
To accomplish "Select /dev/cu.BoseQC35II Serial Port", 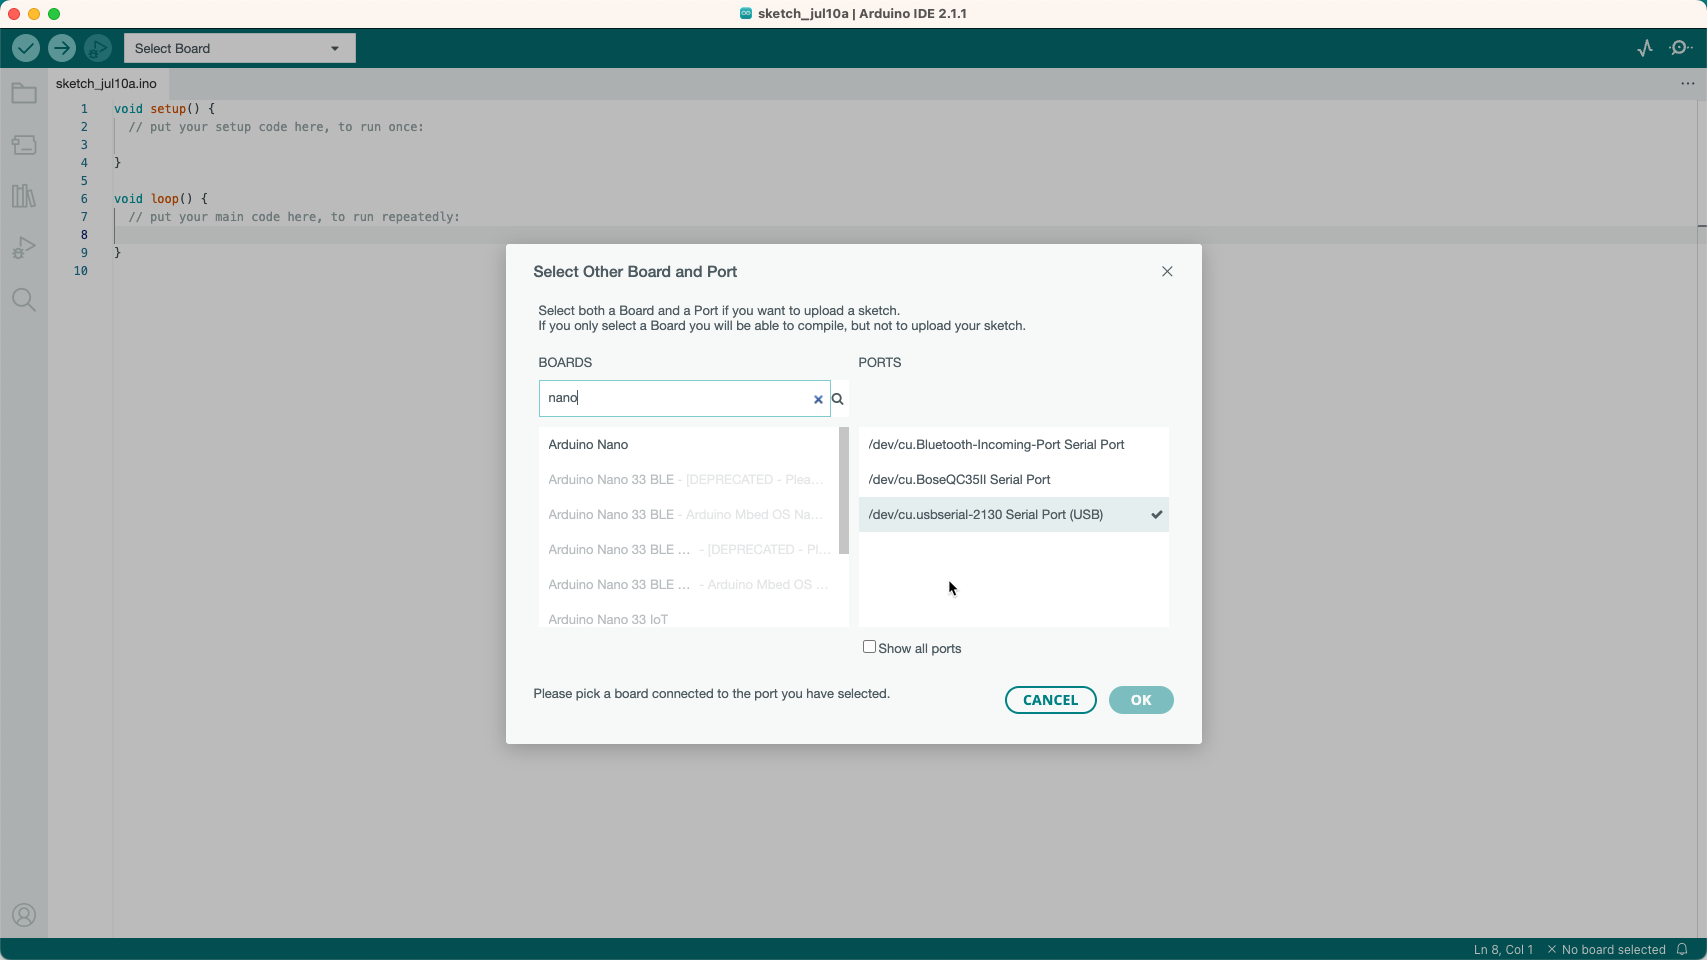I will (1013, 480).
